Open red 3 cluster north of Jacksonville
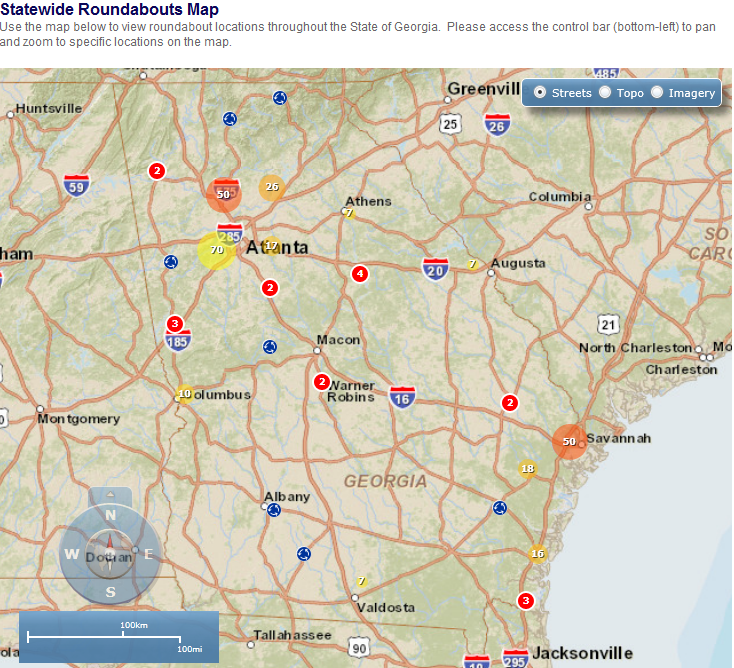 tap(526, 601)
